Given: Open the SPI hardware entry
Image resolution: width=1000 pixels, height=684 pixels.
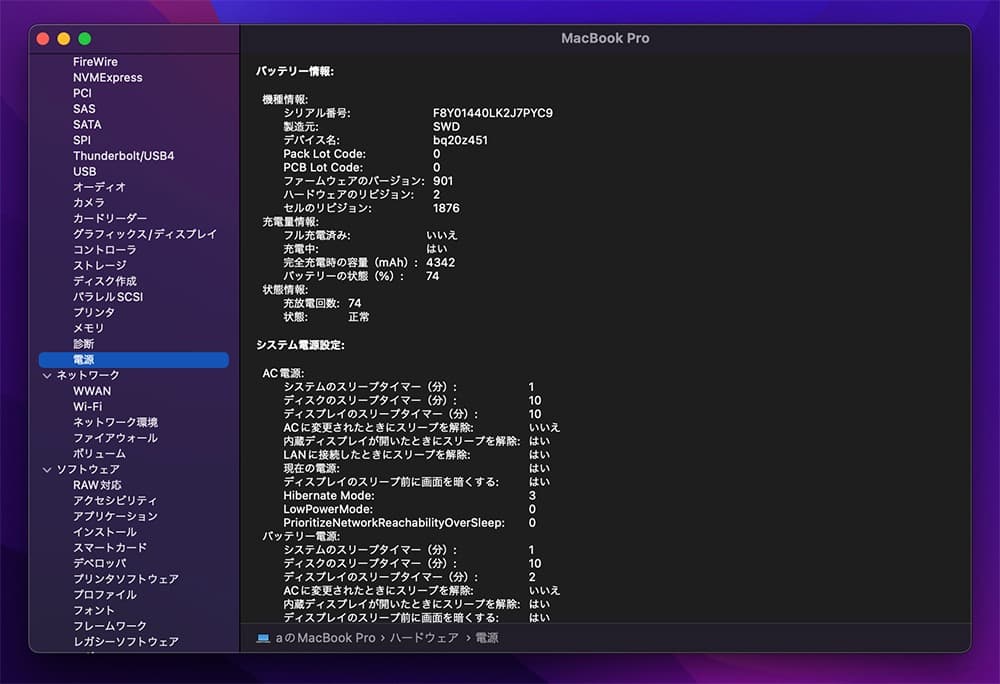Looking at the screenshot, I should tap(82, 140).
